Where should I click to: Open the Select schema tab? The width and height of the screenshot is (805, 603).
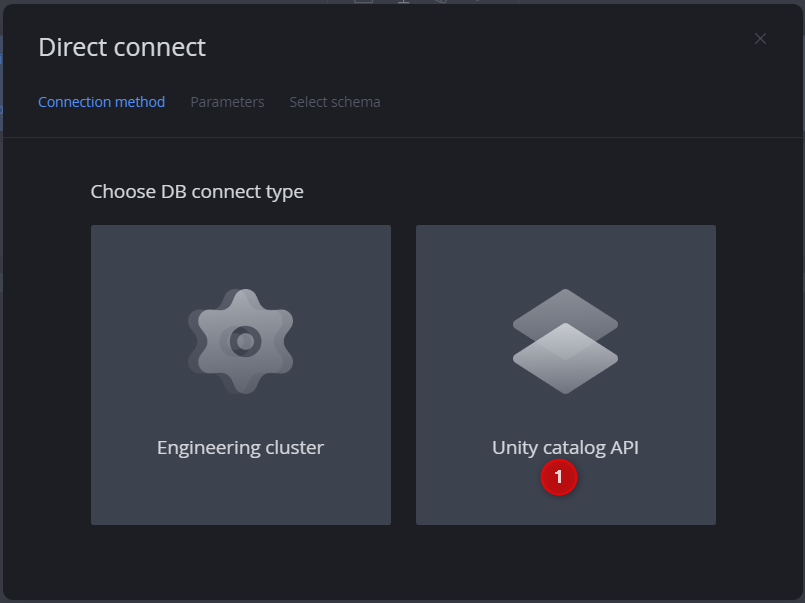pyautogui.click(x=335, y=101)
